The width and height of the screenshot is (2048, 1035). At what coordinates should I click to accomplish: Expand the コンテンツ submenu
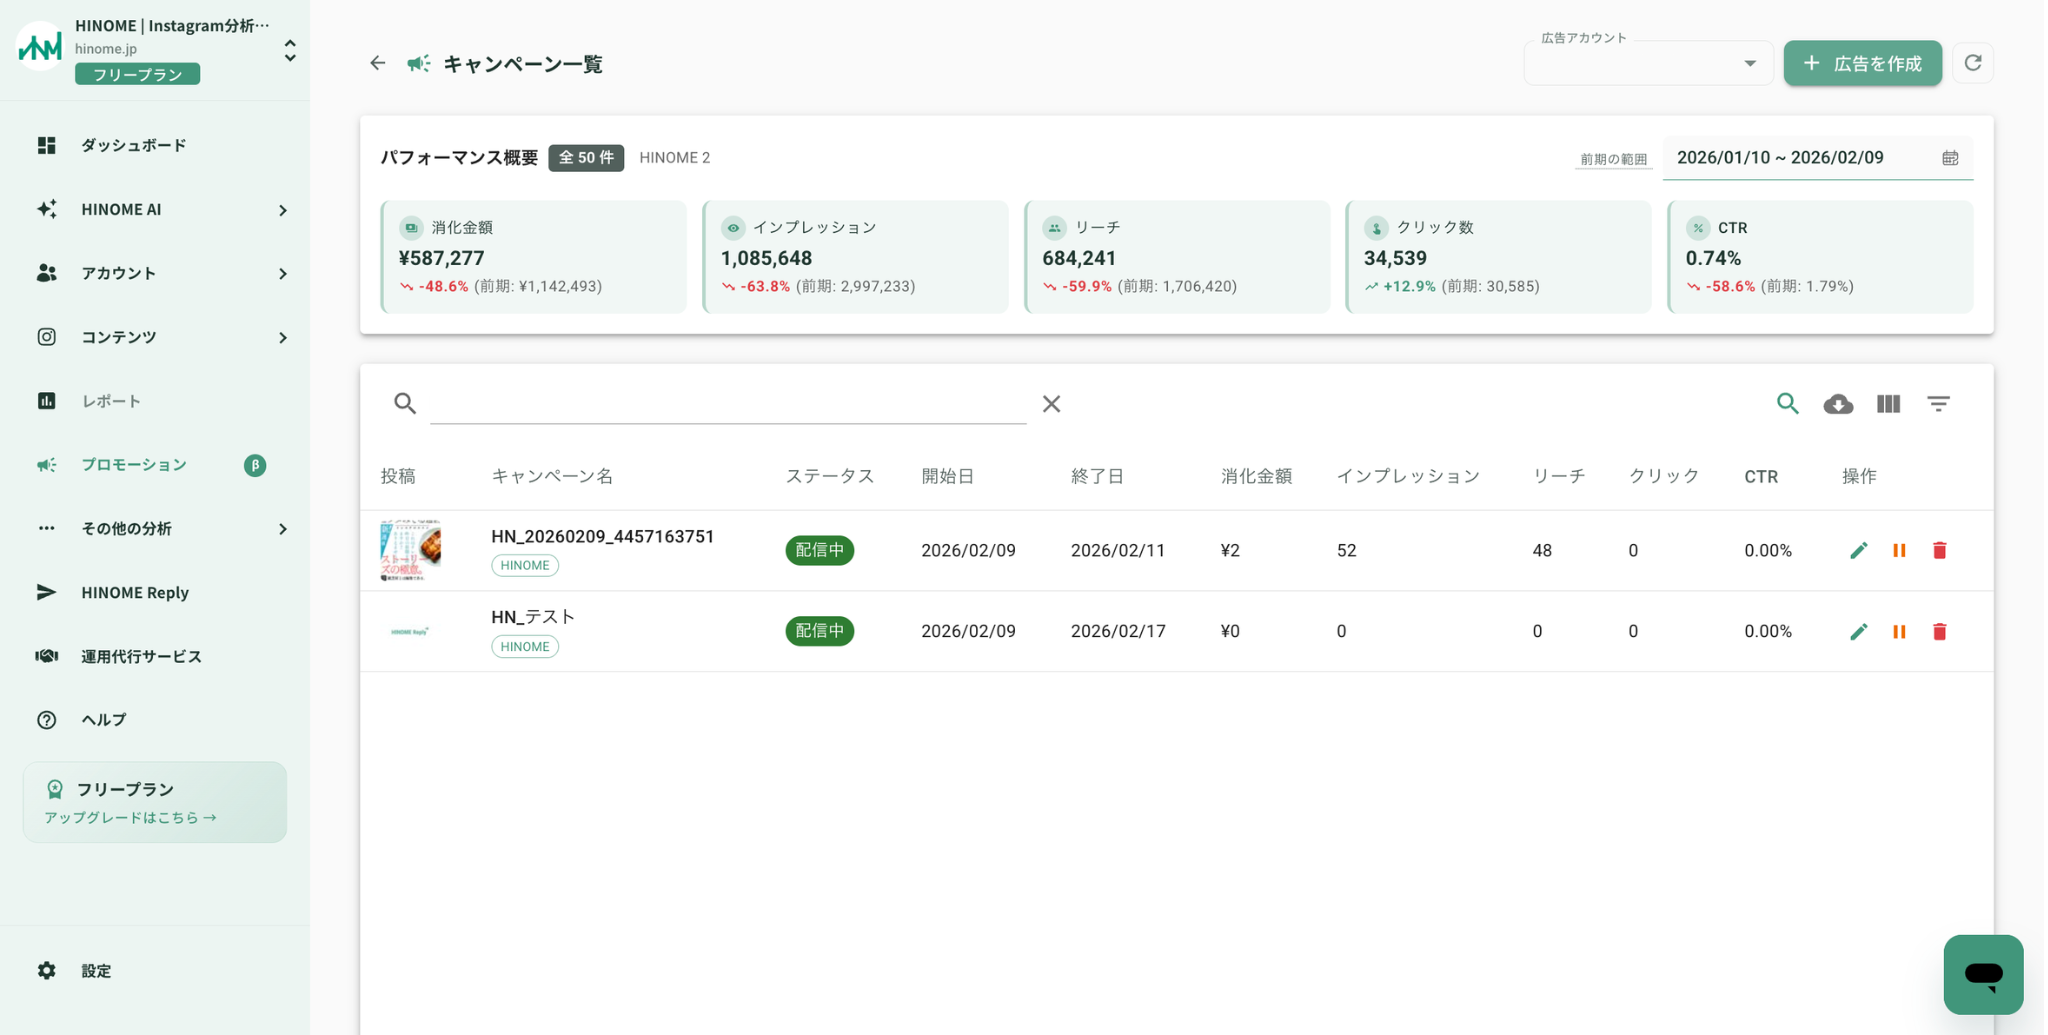(x=283, y=338)
